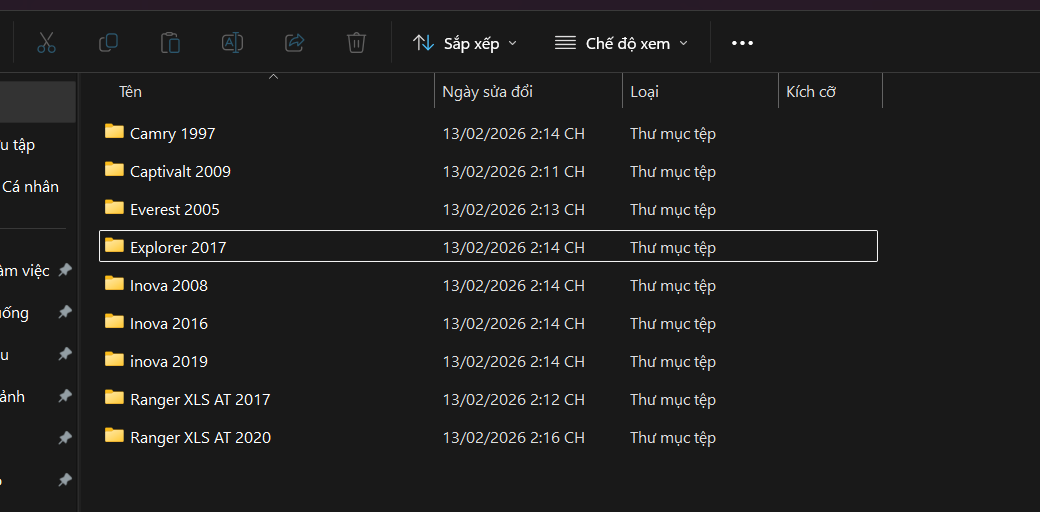Open the Sắp xếp sort dropdown
Viewport: 1040px width, 512px height.
point(465,43)
